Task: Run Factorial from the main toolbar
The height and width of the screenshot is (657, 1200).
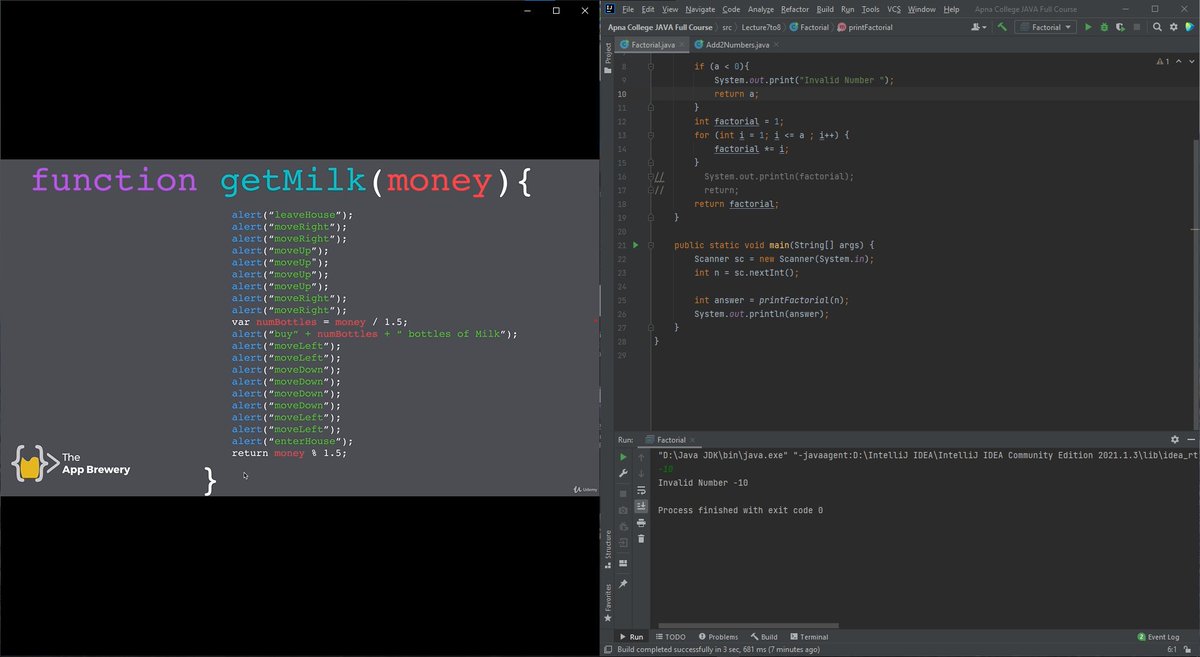Action: 1088,27
